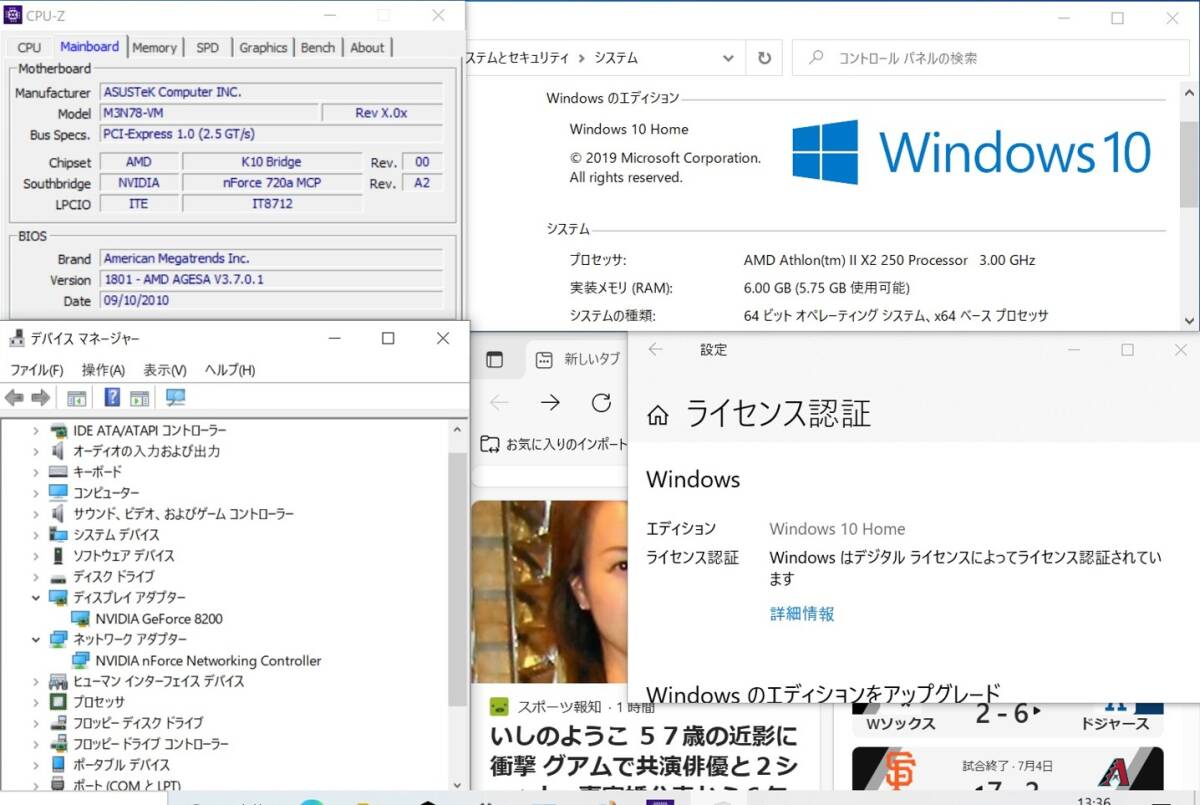The height and width of the screenshot is (805, 1200).
Task: Click the browser's forward arrow
Action: click(550, 402)
